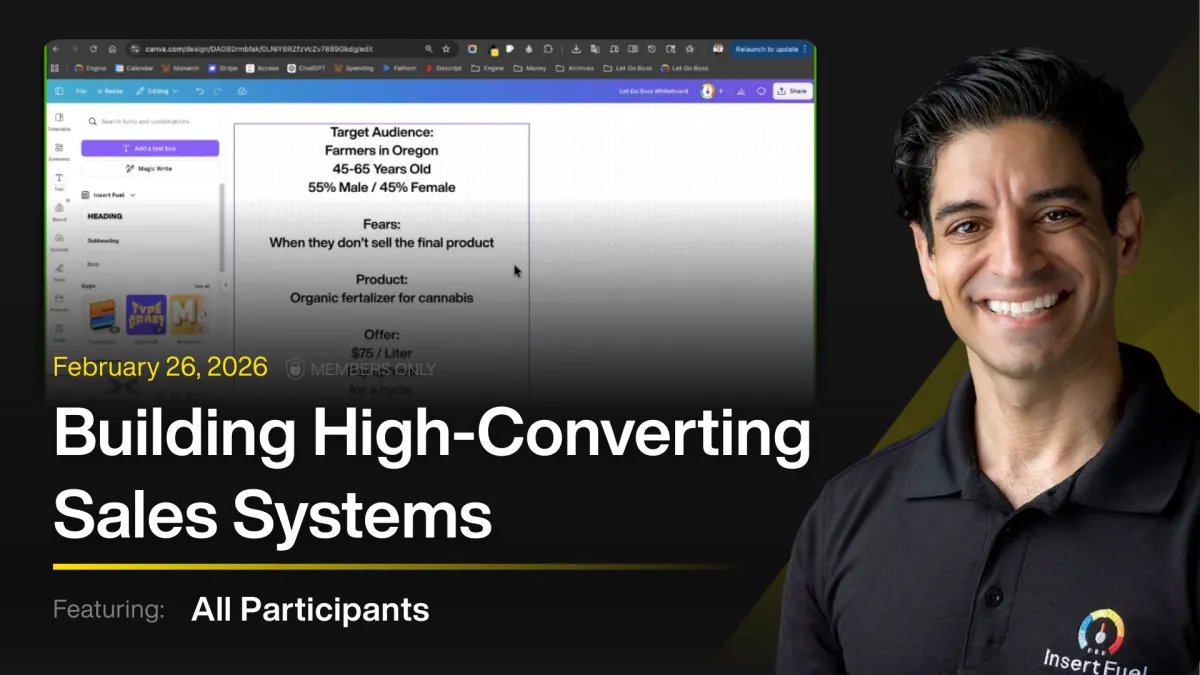Open the Resize menu
Viewport: 1200px width, 675px height.
pyautogui.click(x=112, y=91)
